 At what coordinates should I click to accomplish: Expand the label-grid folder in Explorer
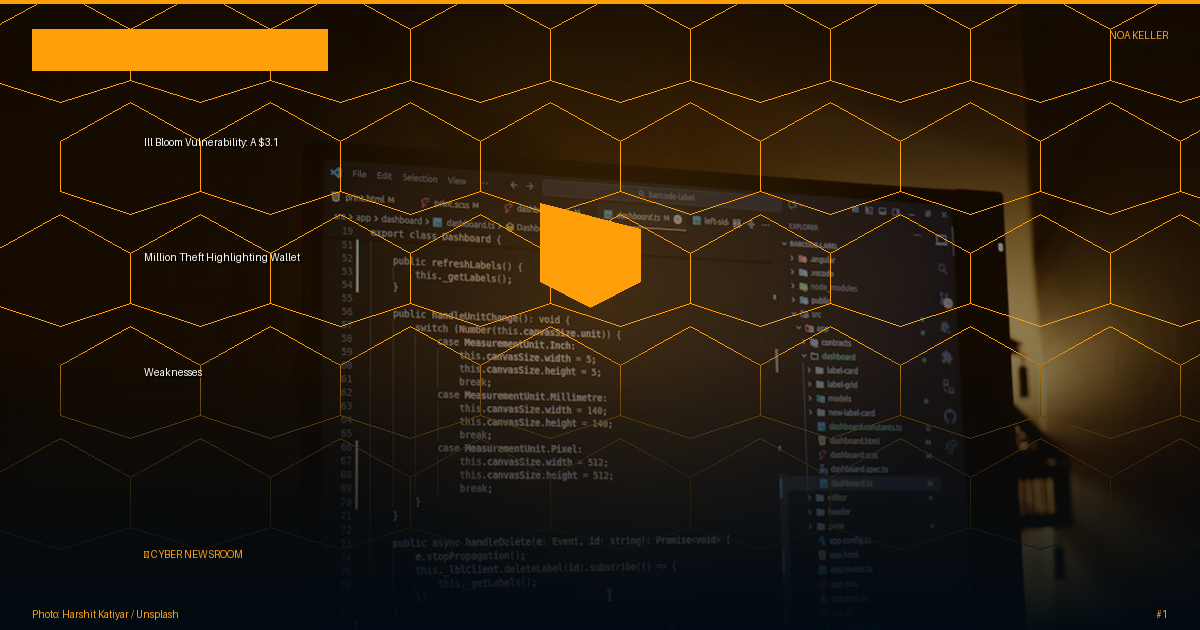coord(834,384)
